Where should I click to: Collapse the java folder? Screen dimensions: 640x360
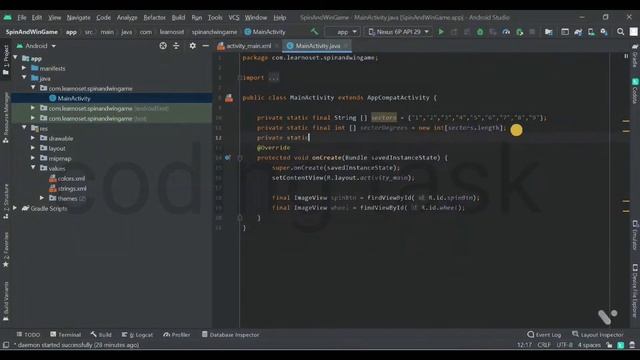point(24,78)
